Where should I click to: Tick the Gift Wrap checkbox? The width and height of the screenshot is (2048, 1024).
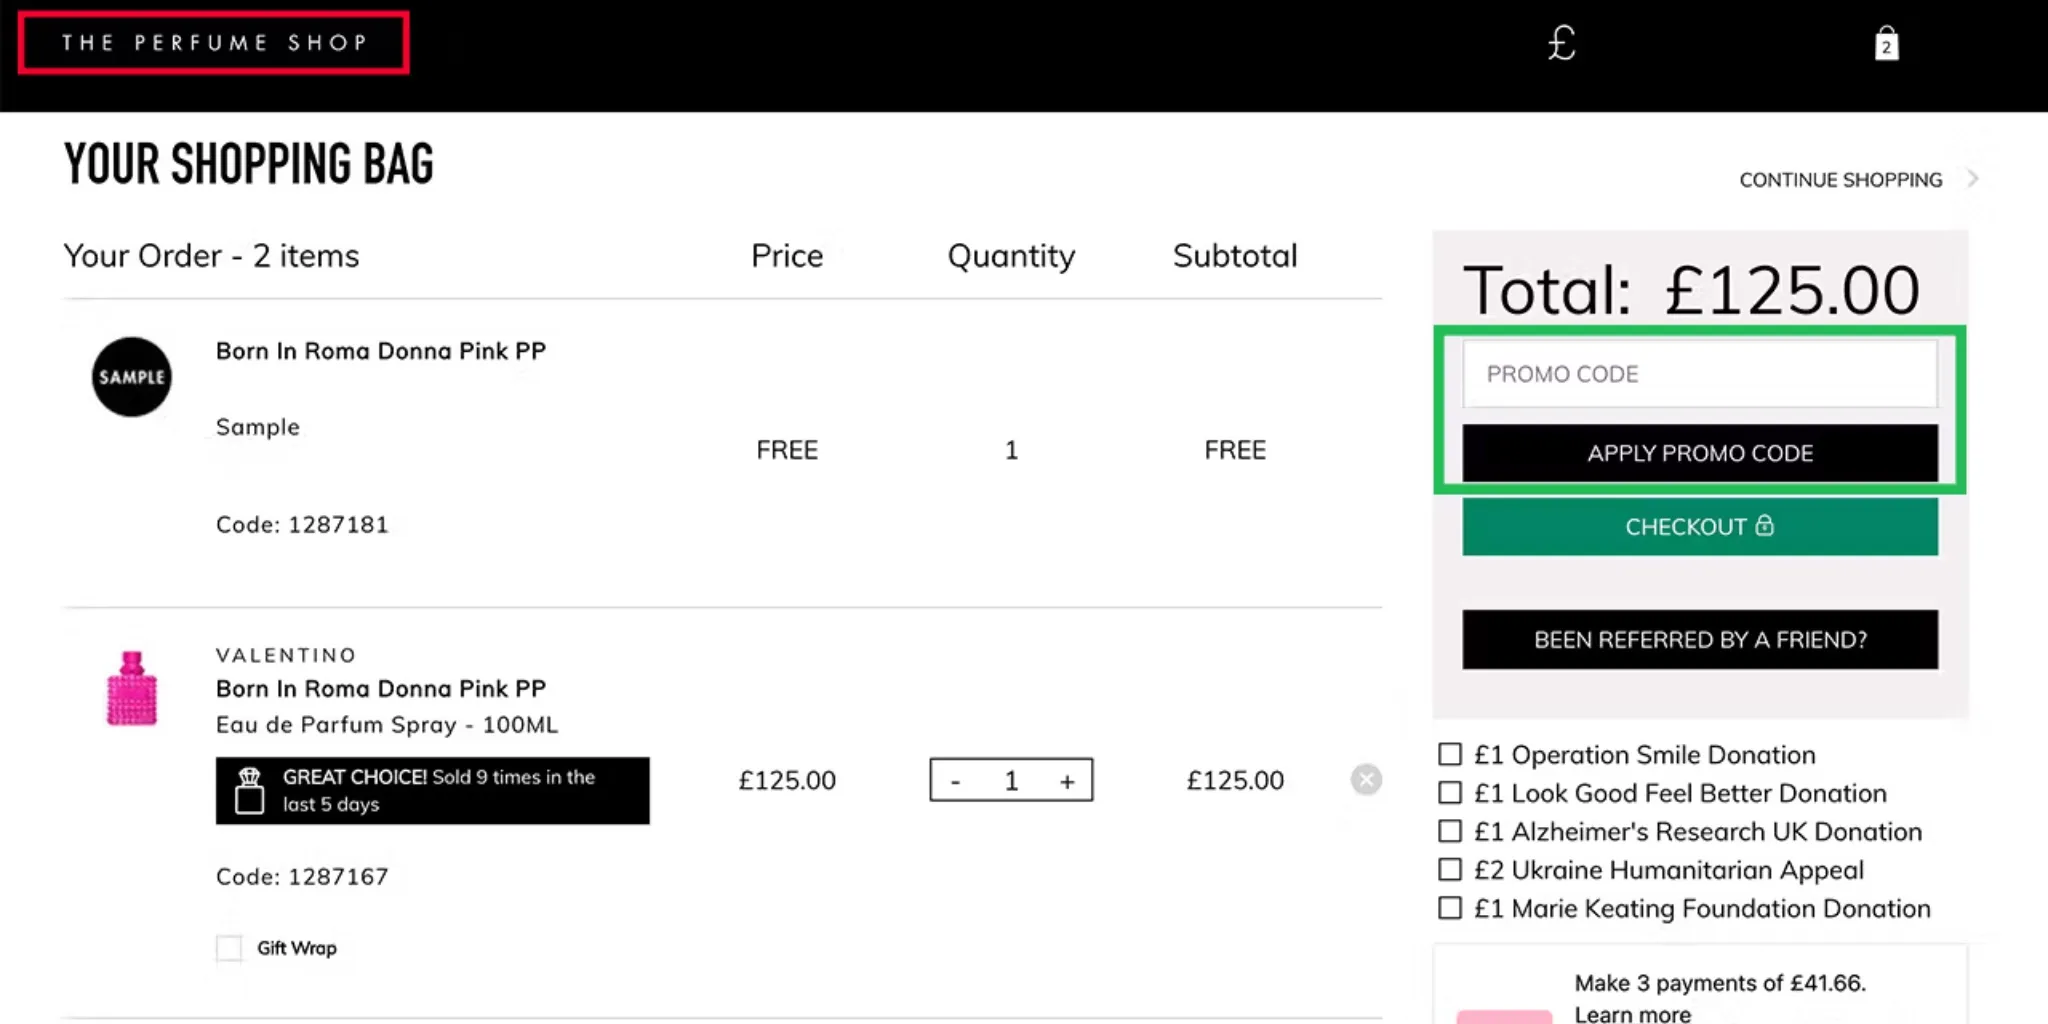click(229, 948)
